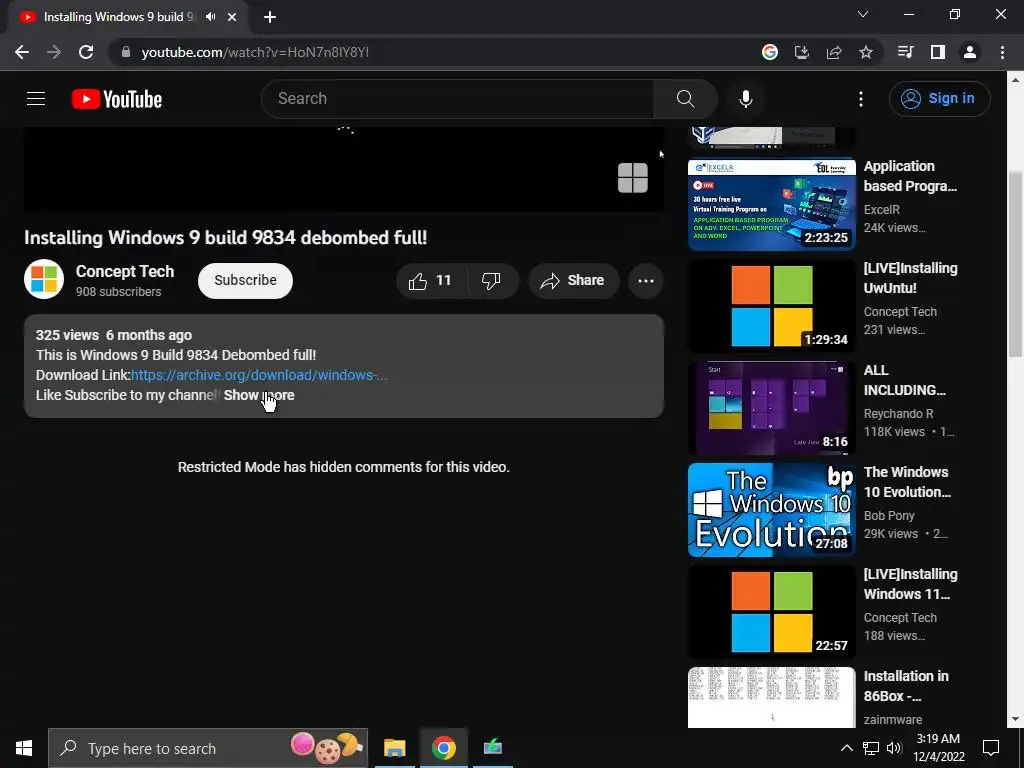Go to YouTube home via logo
The height and width of the screenshot is (768, 1024).
pos(117,99)
